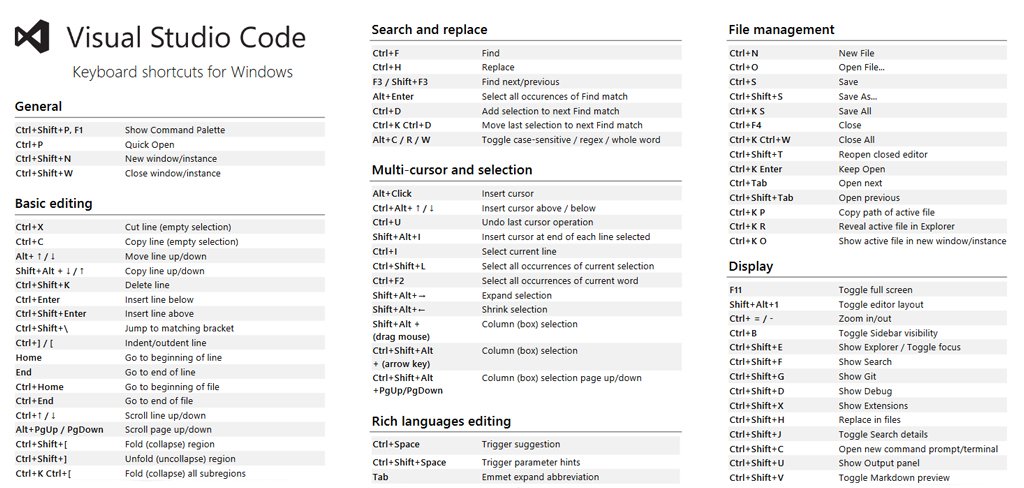
Task: Click 'Fold (collapse) all subregions' text
Action: 185,473
